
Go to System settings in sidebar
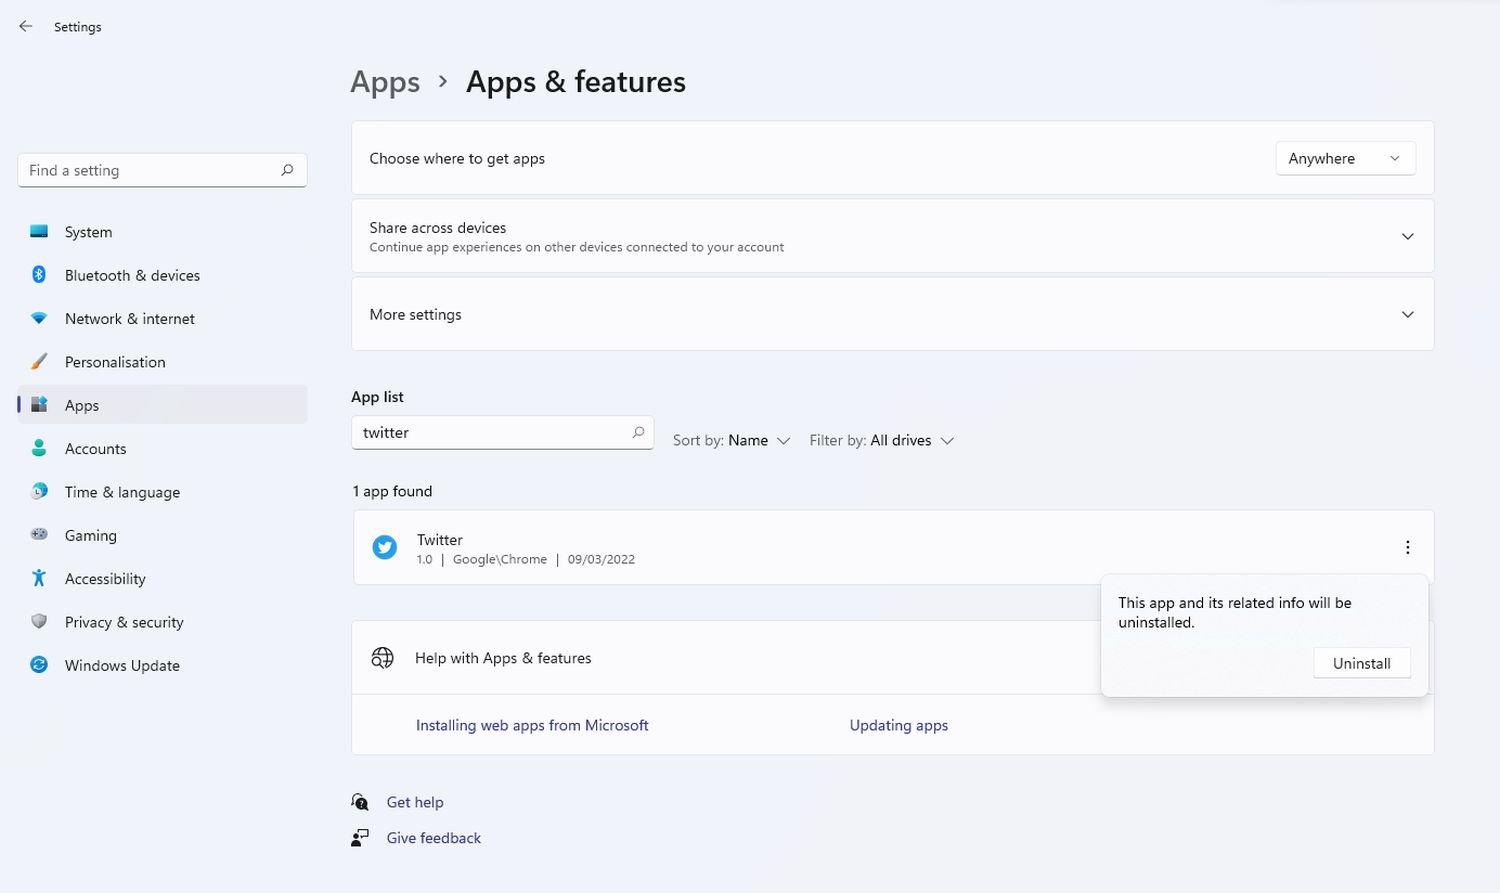(x=88, y=232)
